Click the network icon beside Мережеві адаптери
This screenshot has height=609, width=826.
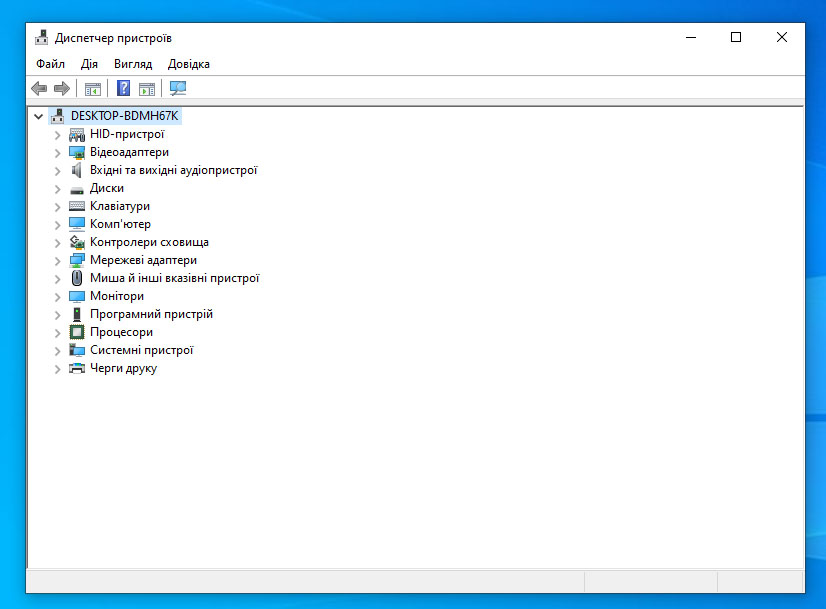click(76, 260)
